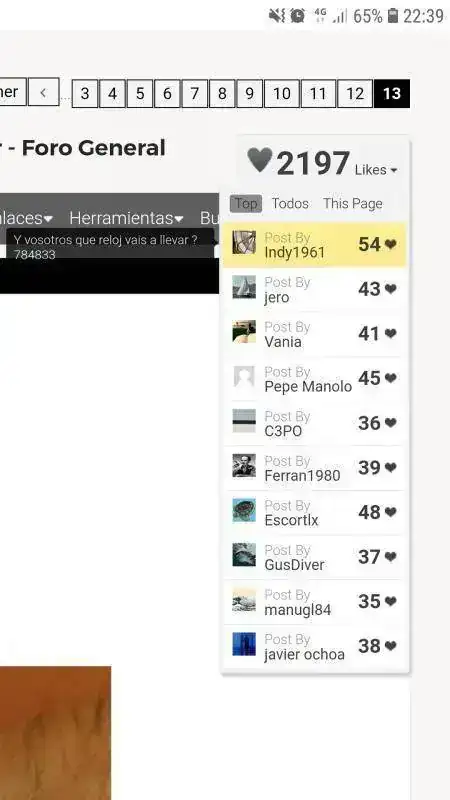
Task: Select the Top tab in likes panel
Action: [246, 204]
